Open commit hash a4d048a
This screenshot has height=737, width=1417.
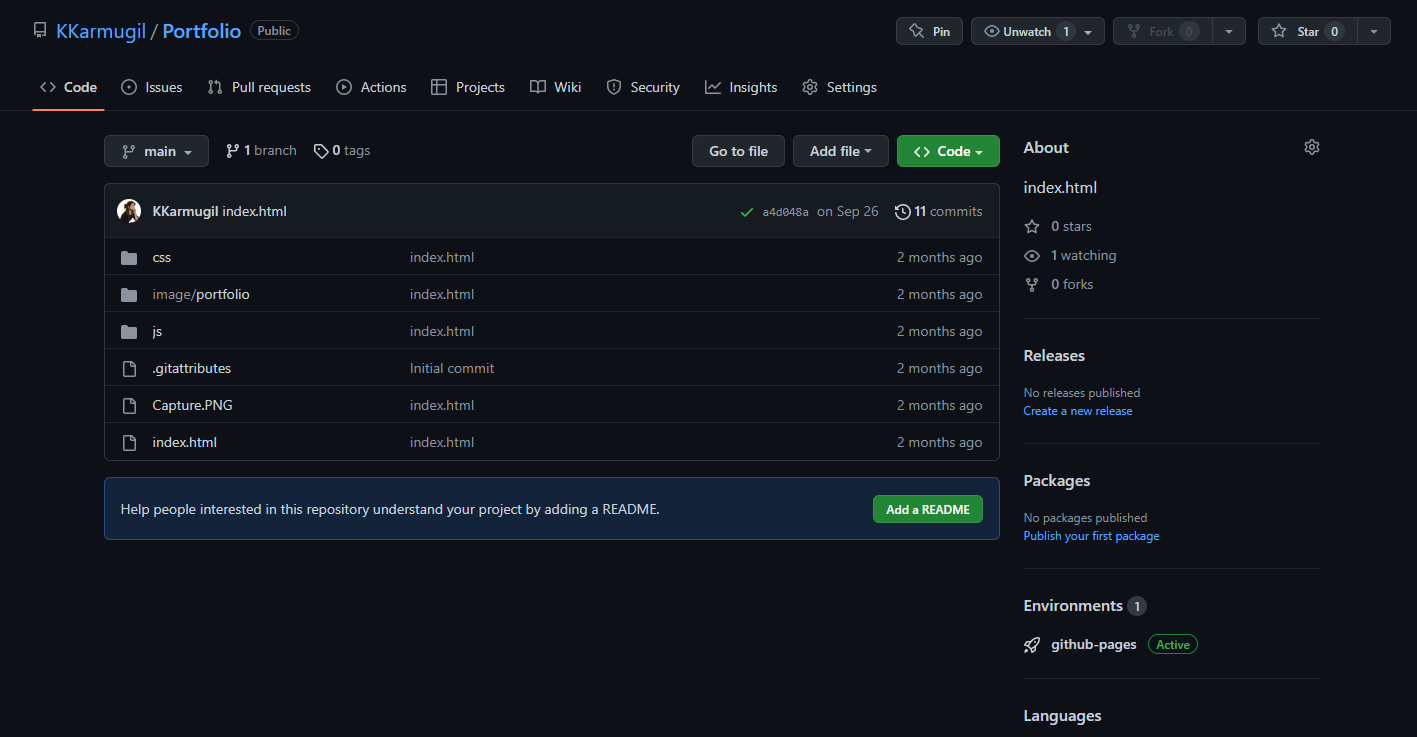pyautogui.click(x=786, y=212)
